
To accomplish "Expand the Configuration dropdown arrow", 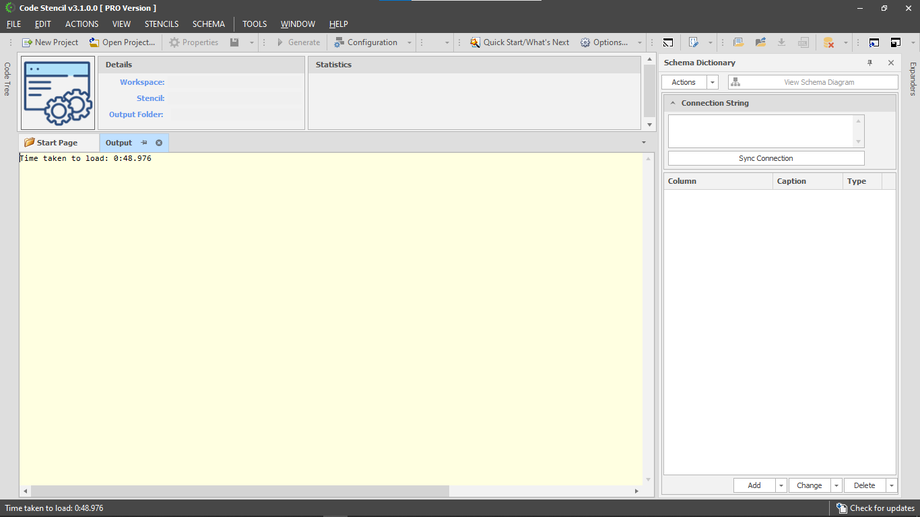I will (x=409, y=43).
